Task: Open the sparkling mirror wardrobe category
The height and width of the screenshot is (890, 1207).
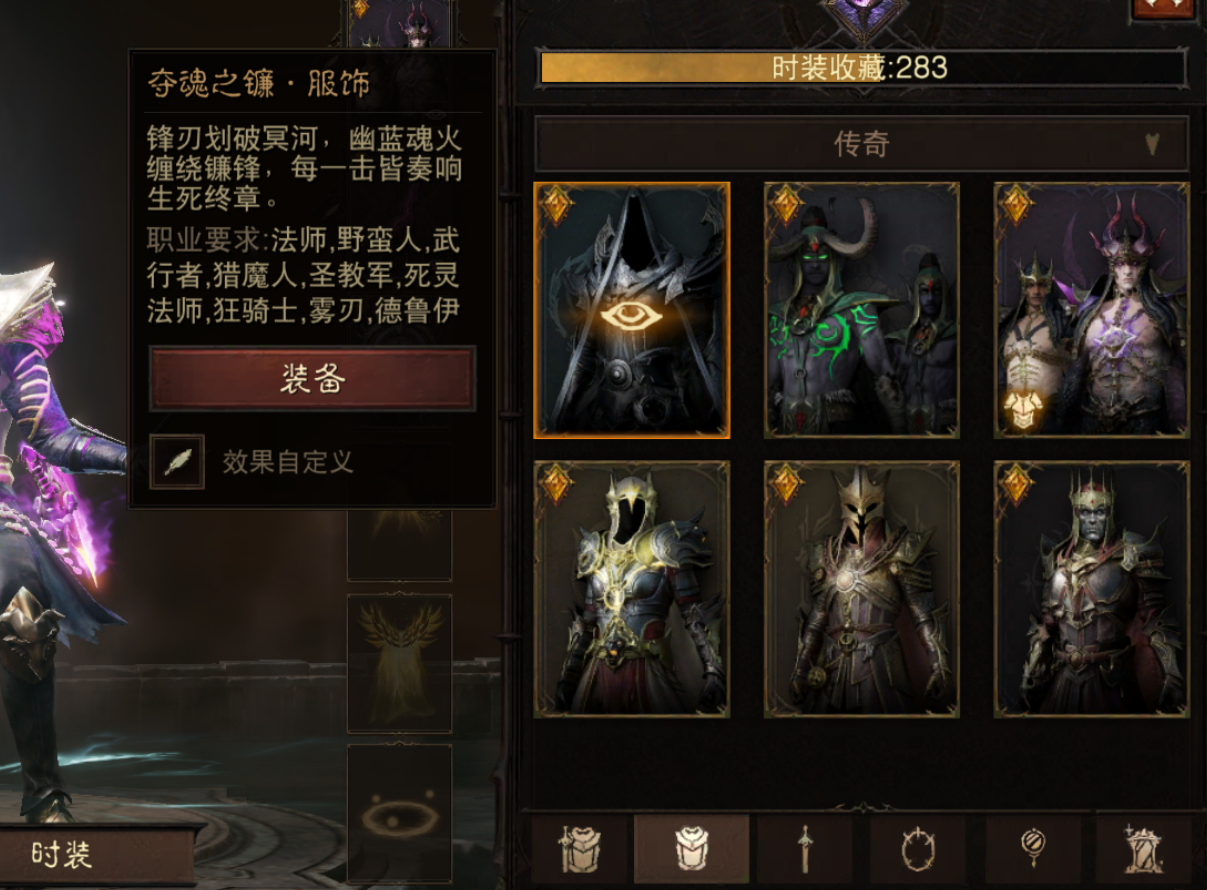Action: [1144, 850]
